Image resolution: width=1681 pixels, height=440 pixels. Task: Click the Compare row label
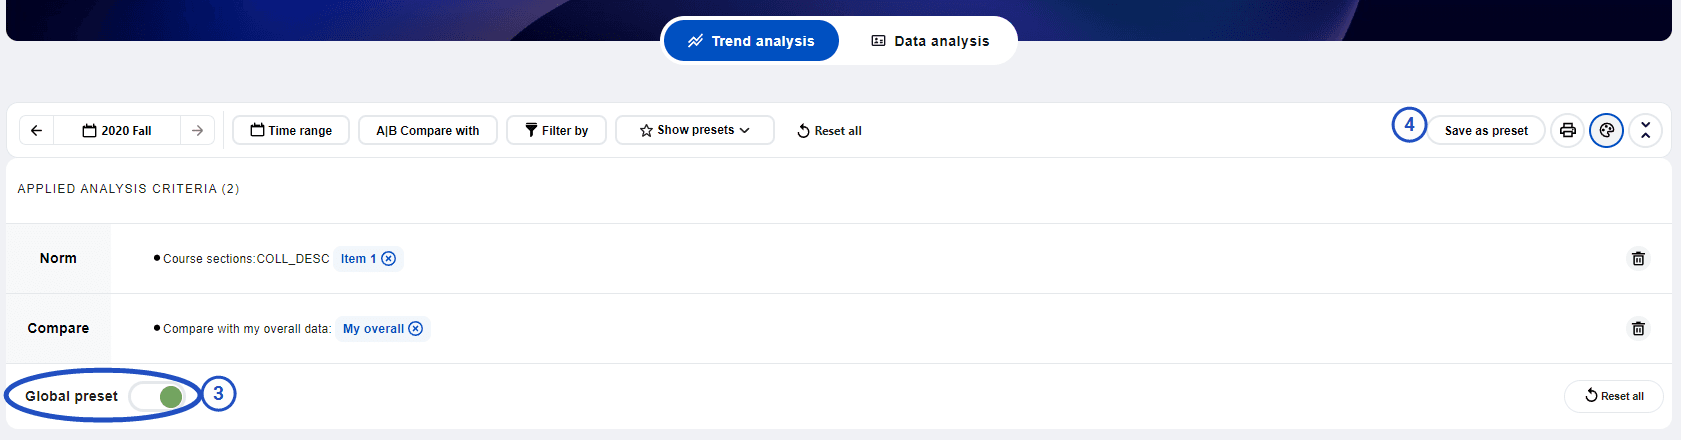[x=58, y=328]
